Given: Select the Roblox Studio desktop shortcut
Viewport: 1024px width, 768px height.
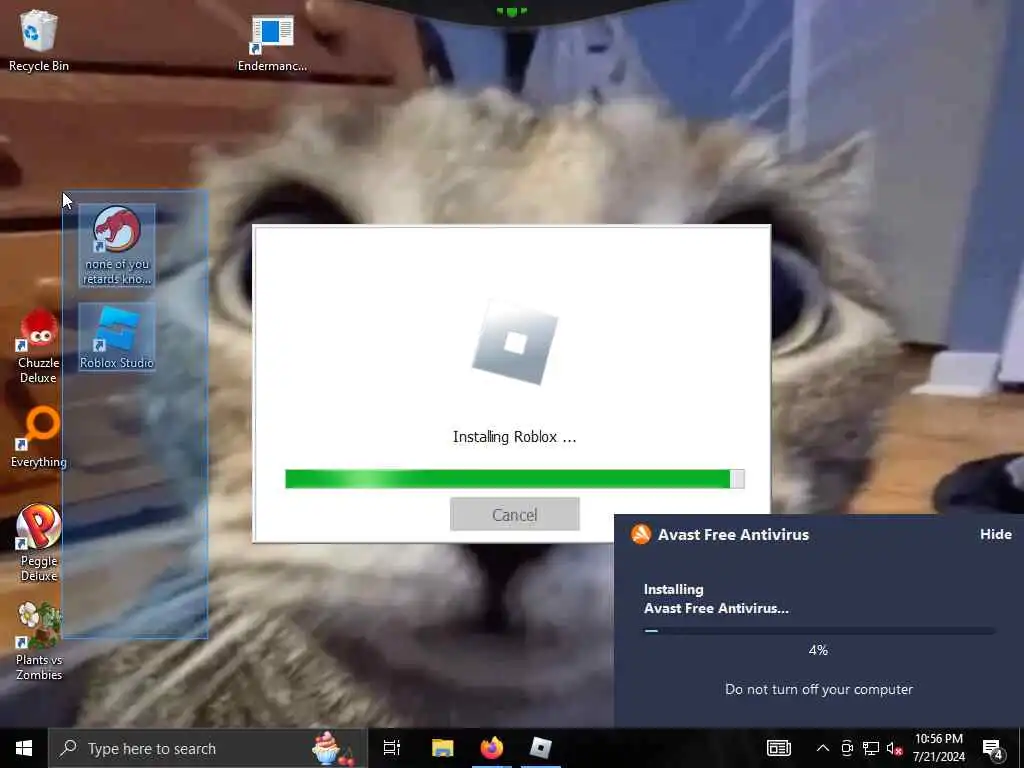Looking at the screenshot, I should pos(117,336).
